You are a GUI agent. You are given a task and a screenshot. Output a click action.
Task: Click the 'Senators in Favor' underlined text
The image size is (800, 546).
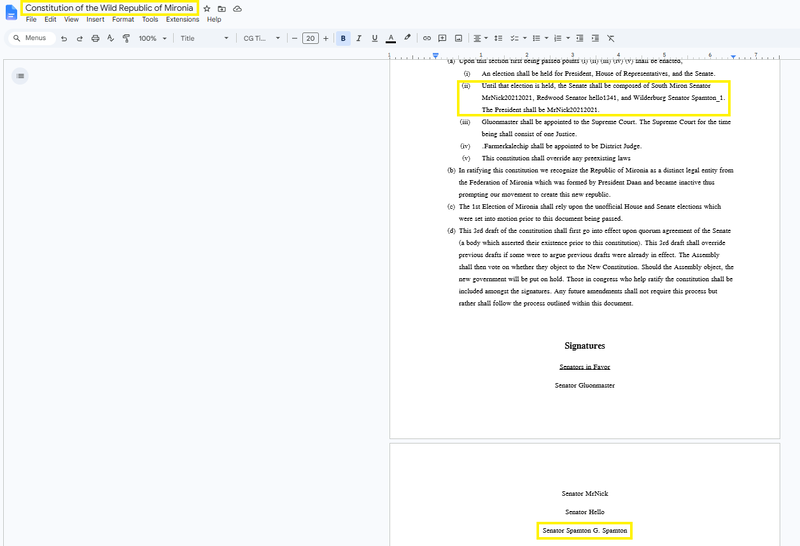point(585,367)
